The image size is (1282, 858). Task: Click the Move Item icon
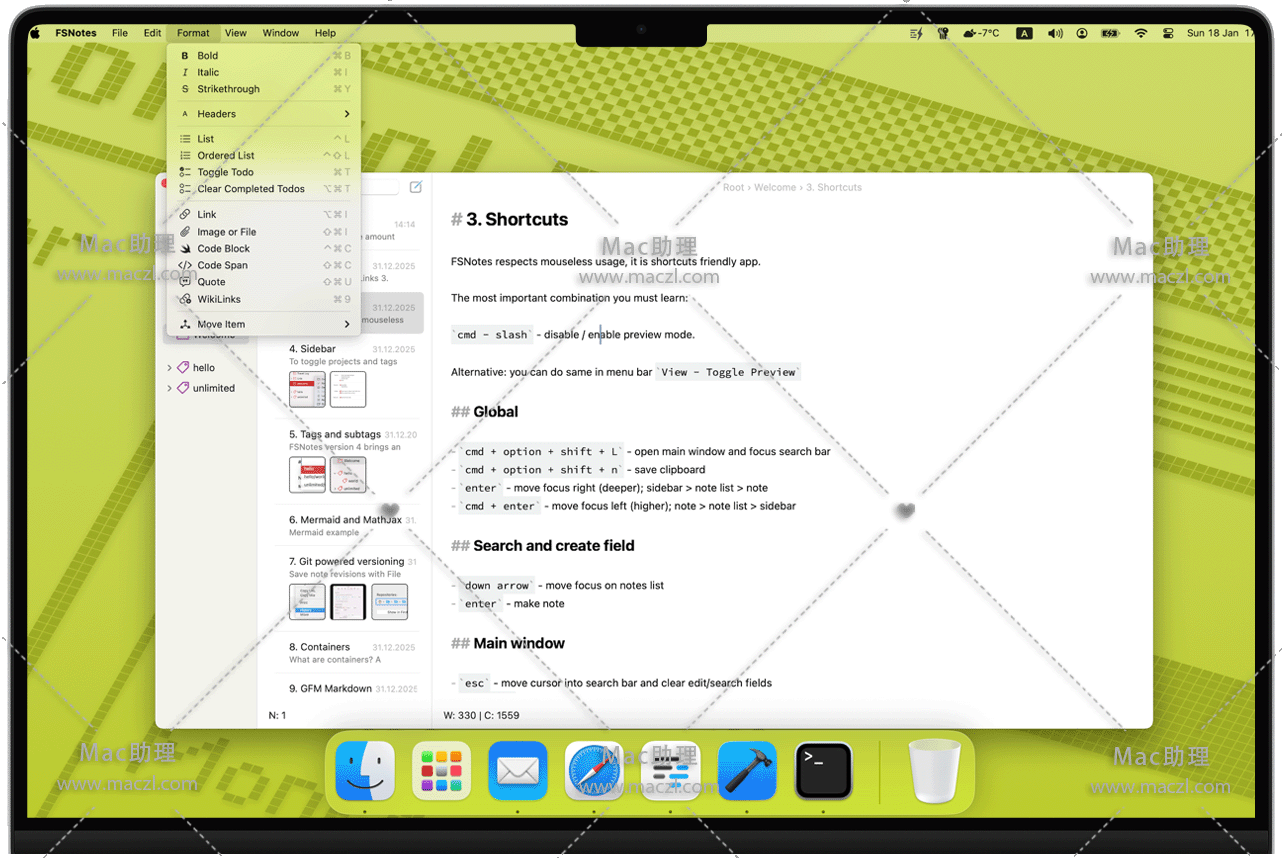point(185,324)
